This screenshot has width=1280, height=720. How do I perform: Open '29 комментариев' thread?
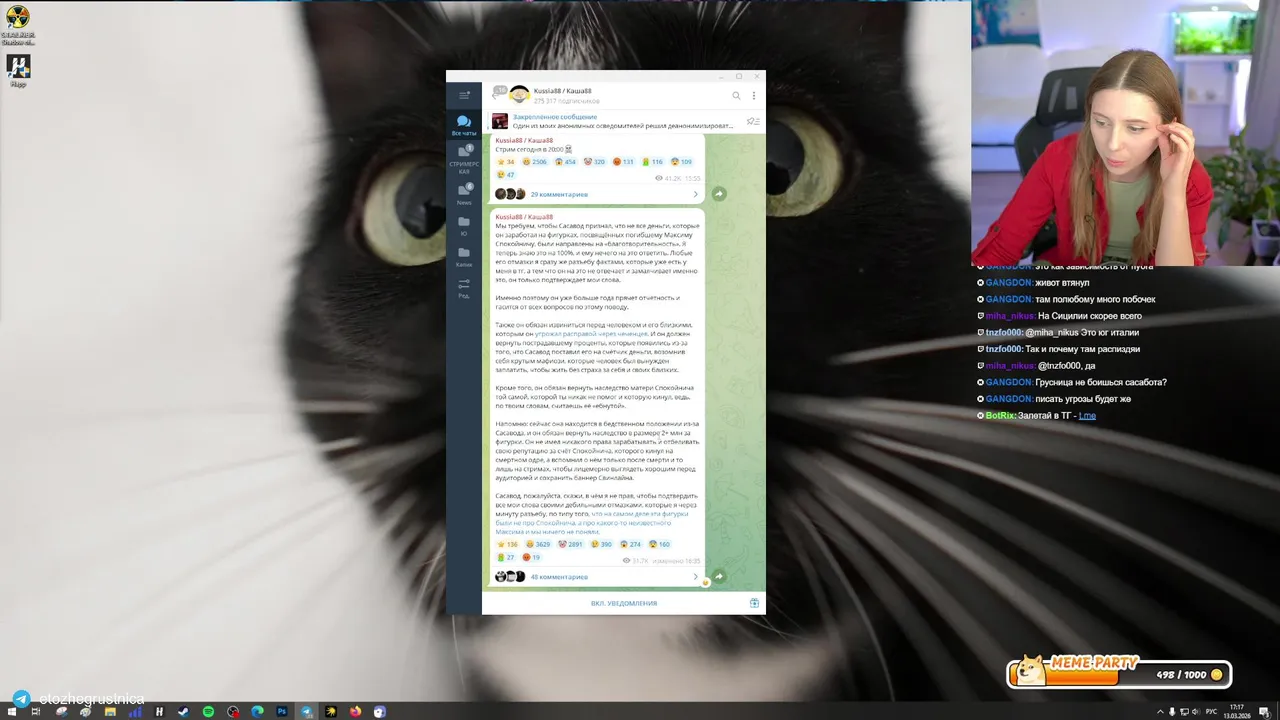point(559,194)
